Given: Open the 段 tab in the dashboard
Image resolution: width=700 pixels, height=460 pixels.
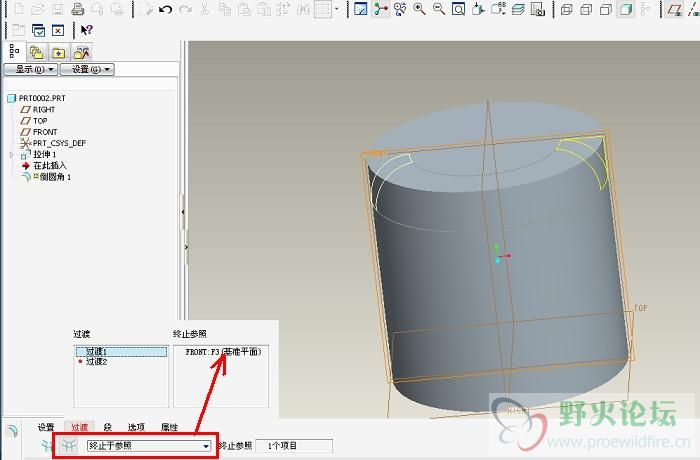Looking at the screenshot, I should click(108, 427).
